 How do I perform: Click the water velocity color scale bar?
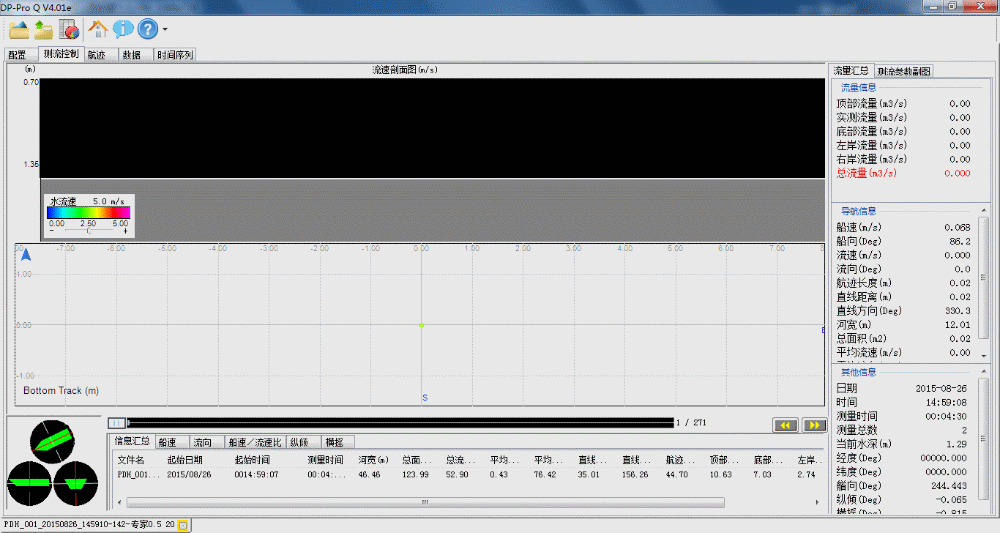pyautogui.click(x=89, y=212)
